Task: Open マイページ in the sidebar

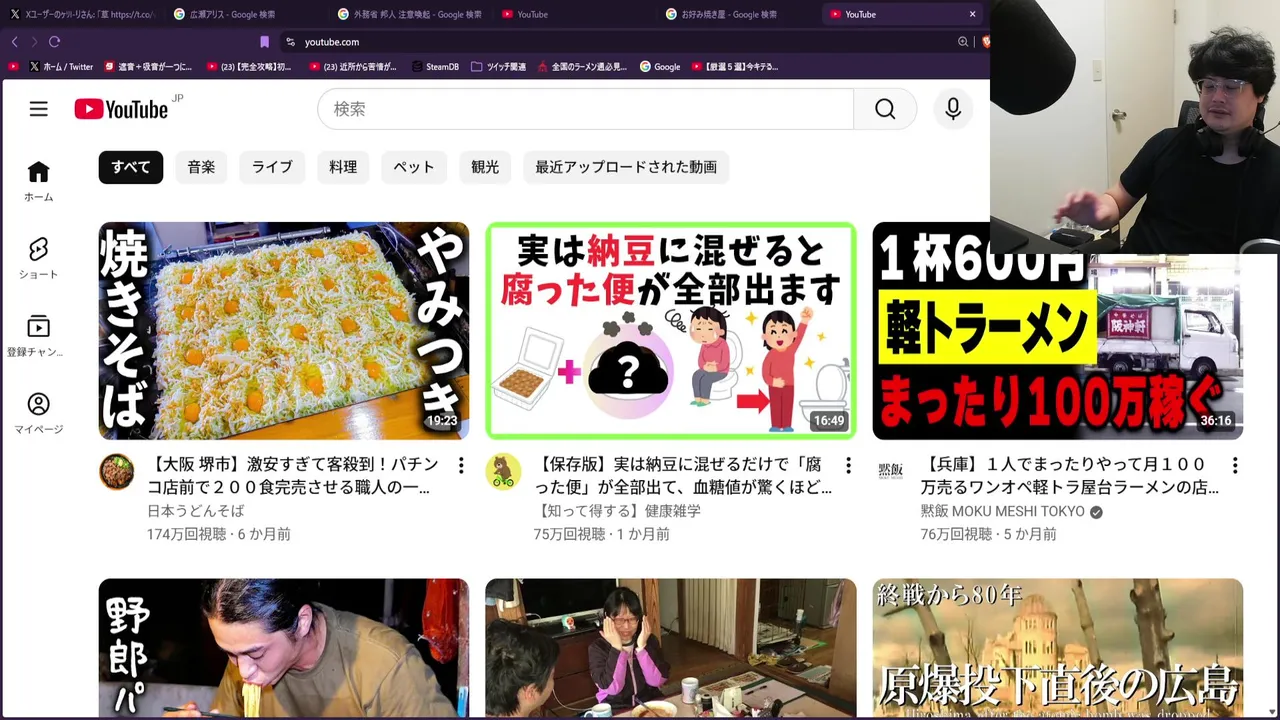Action: (38, 414)
